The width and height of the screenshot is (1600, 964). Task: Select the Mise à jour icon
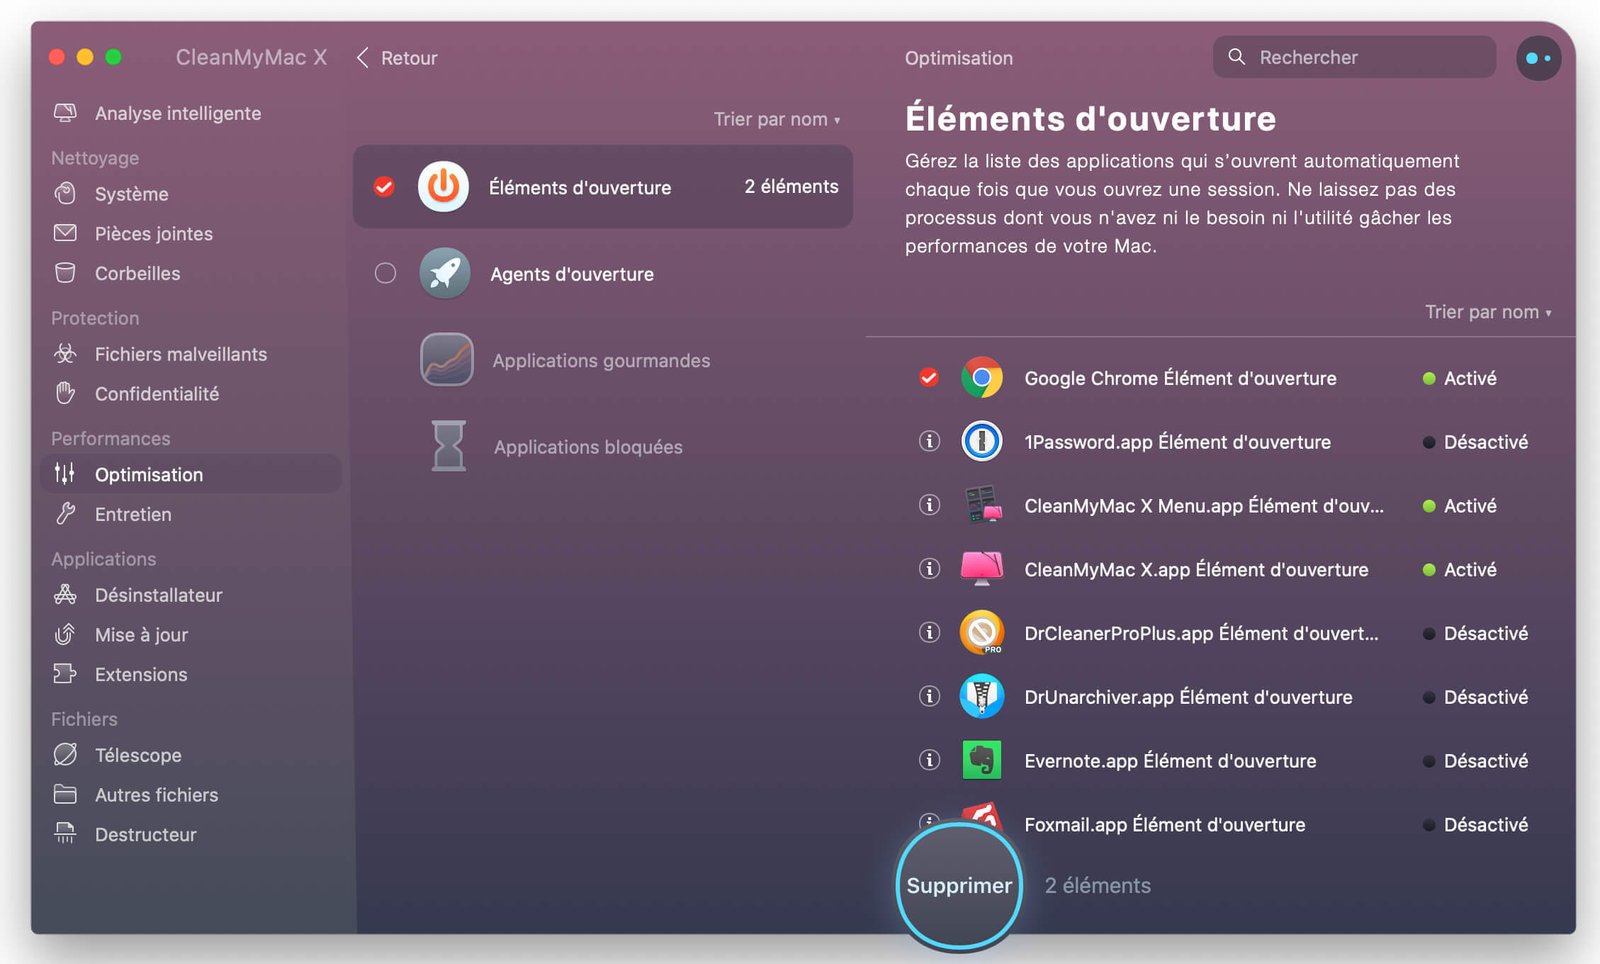65,635
